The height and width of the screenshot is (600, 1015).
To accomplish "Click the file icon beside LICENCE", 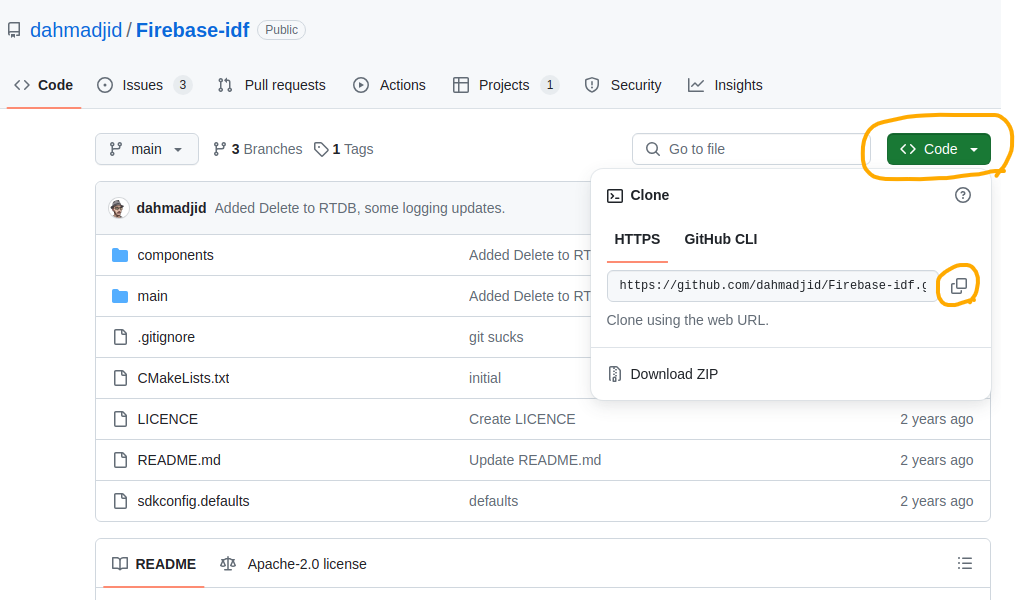I will pos(120,419).
